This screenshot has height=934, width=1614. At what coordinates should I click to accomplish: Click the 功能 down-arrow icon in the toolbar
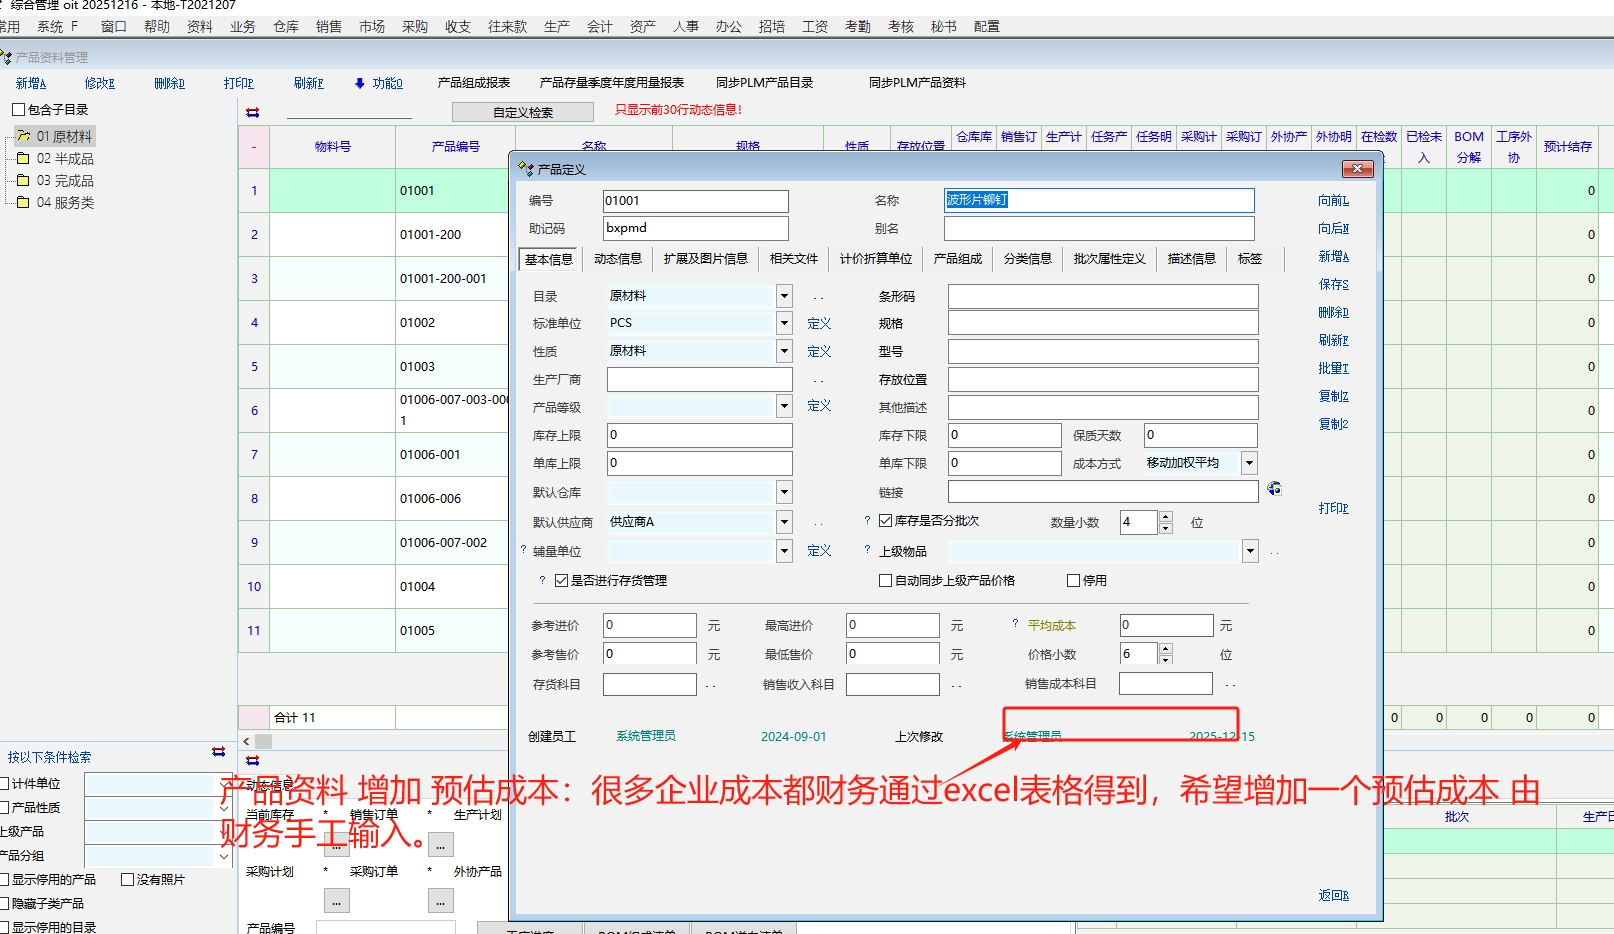coord(360,84)
